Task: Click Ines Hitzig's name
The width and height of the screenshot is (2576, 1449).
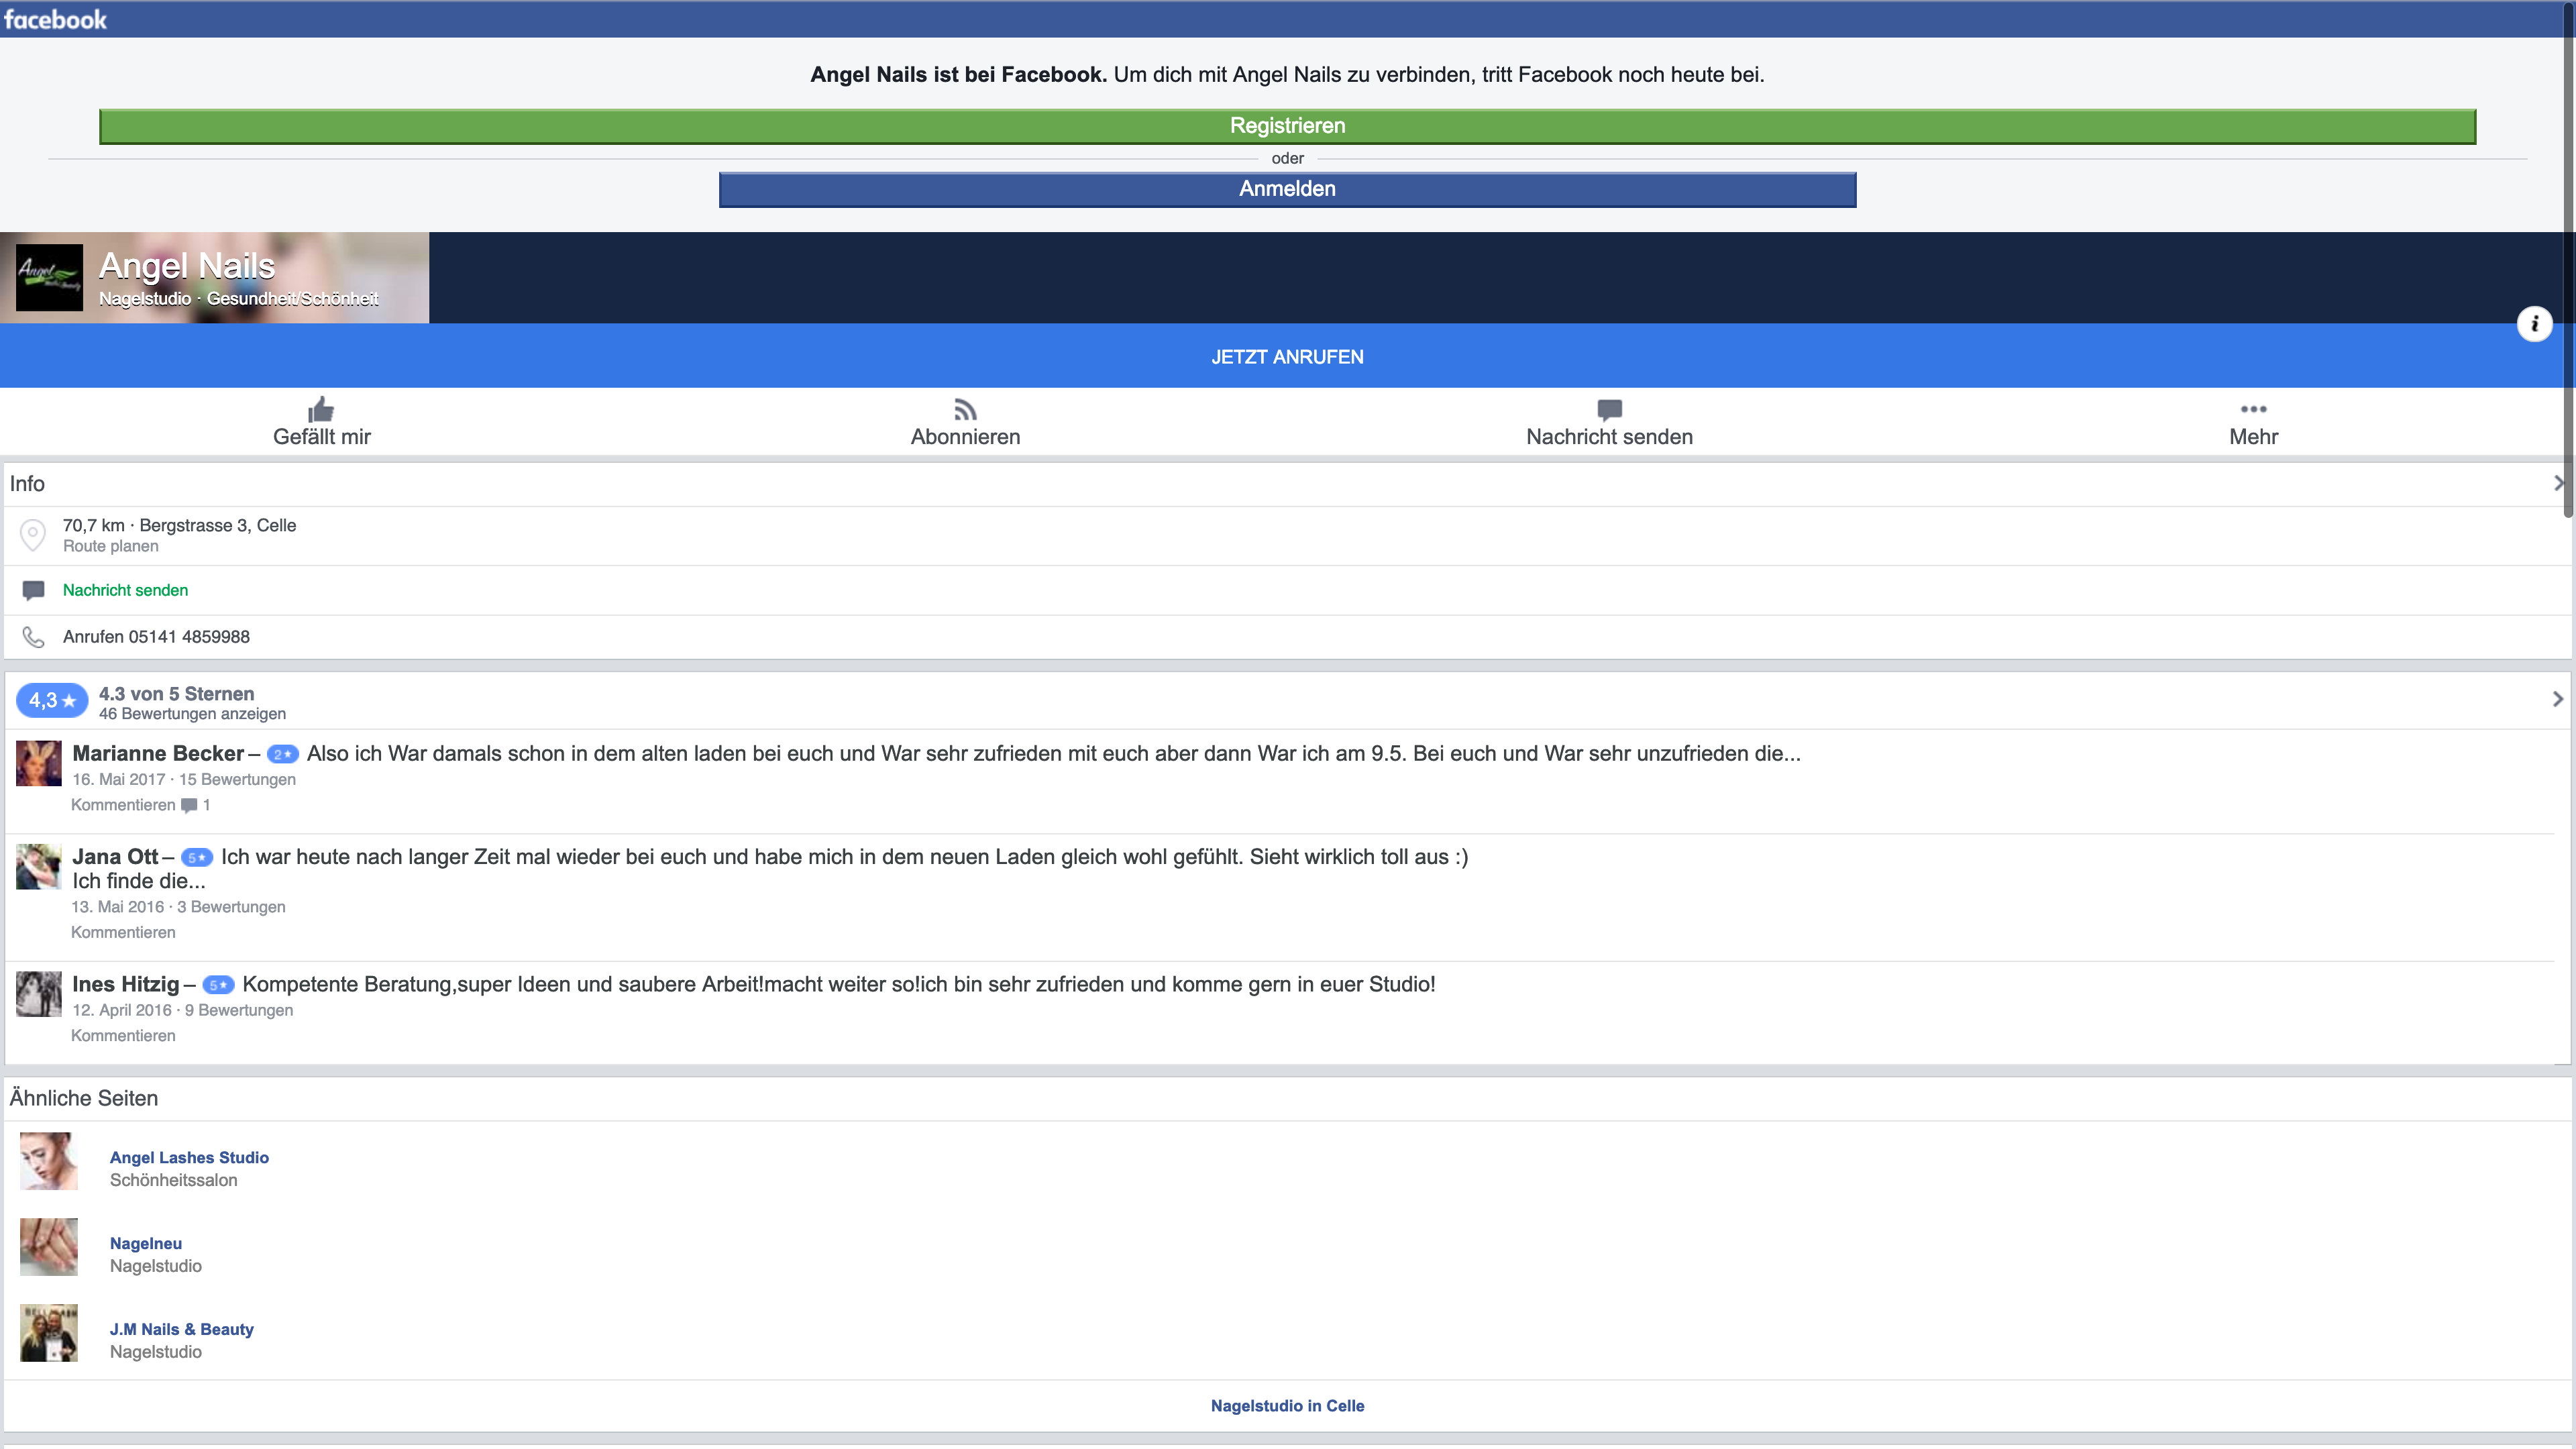Action: [126, 985]
